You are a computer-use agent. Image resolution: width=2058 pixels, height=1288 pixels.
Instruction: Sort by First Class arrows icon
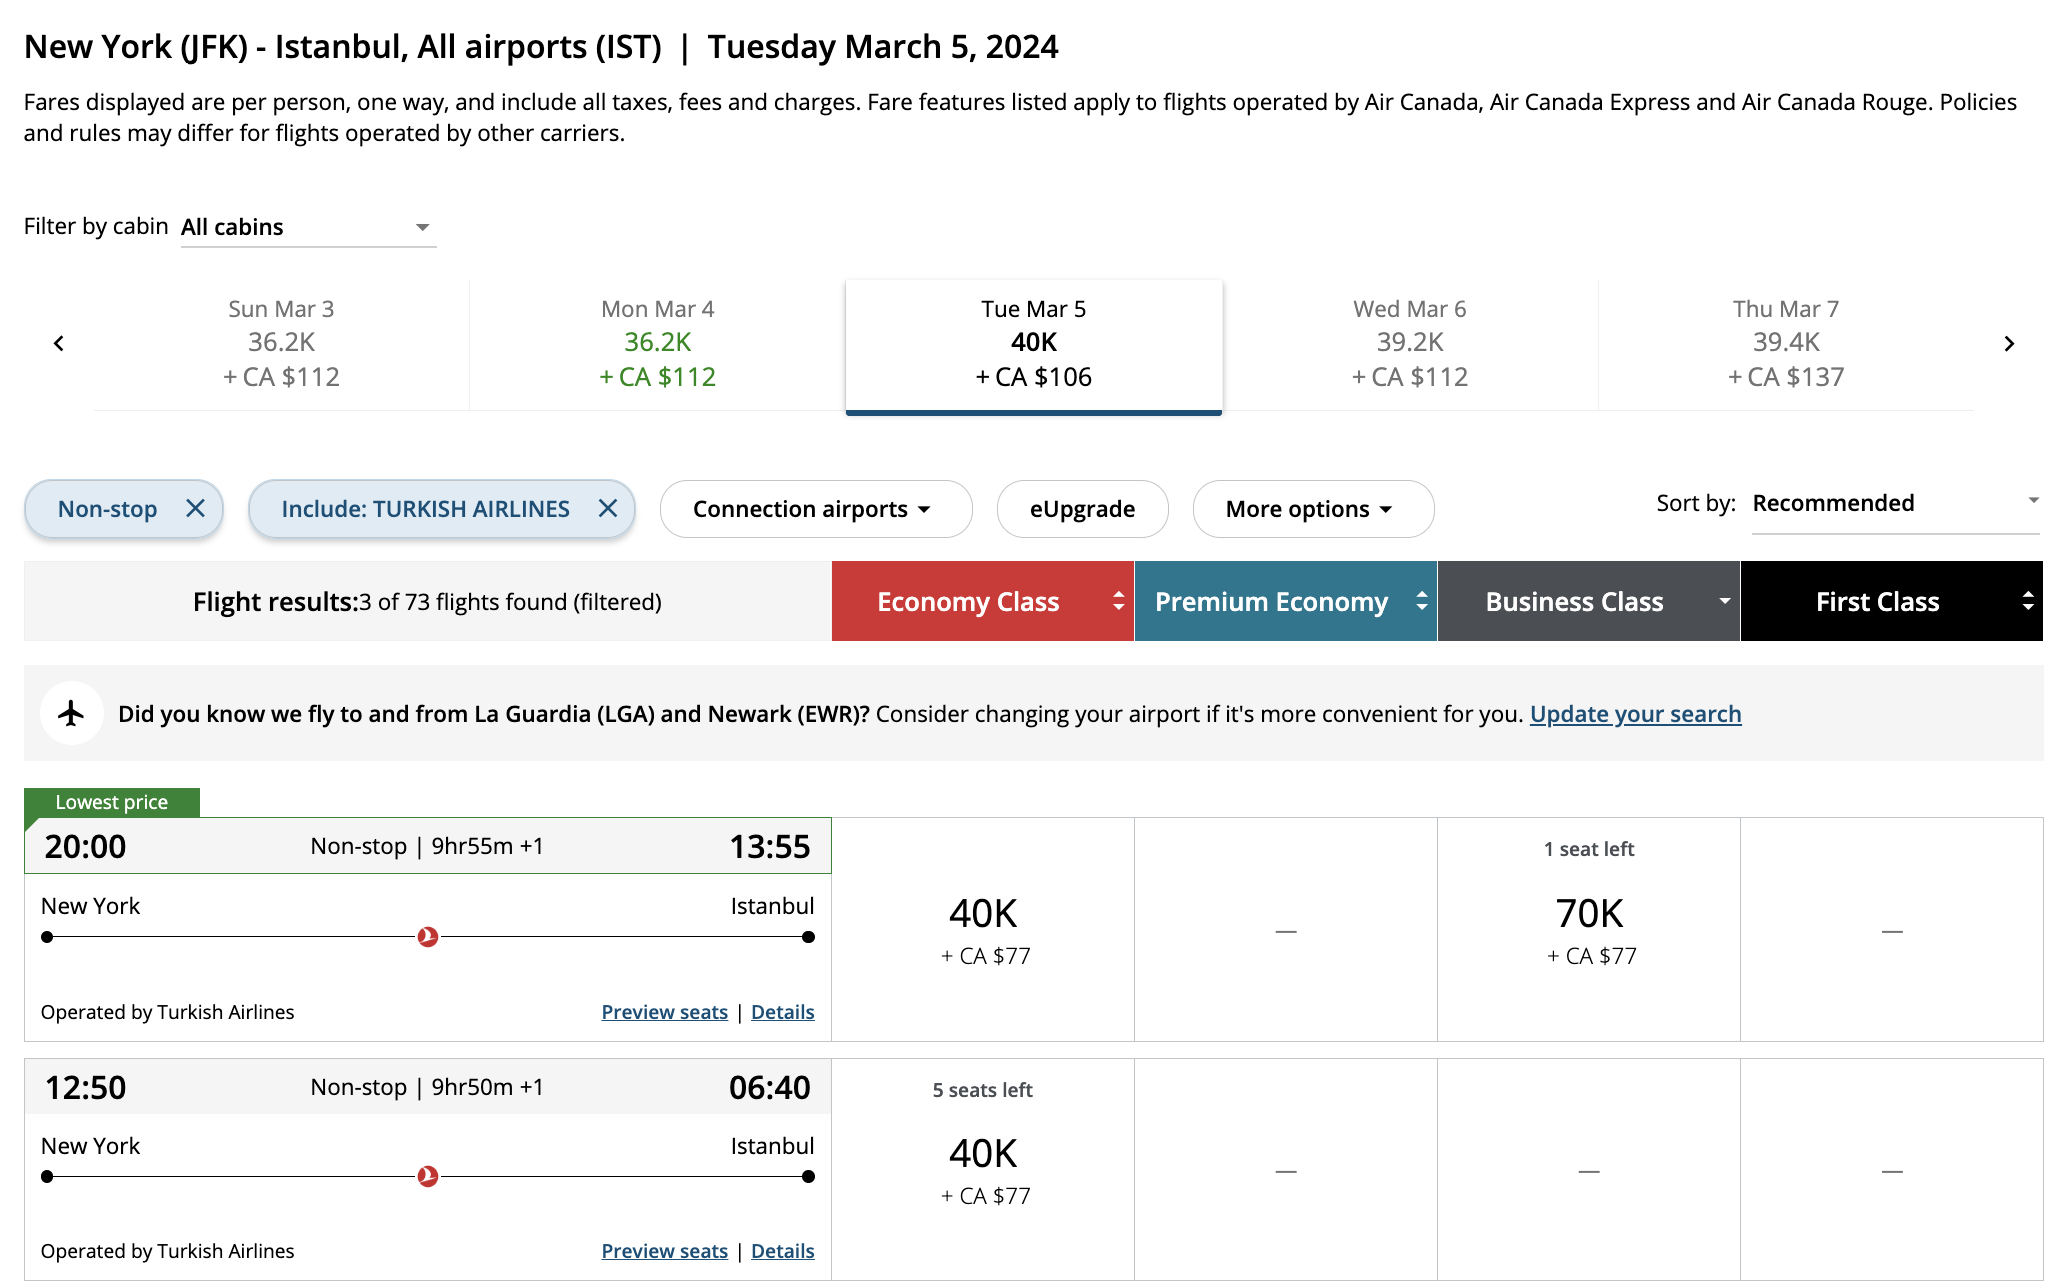pos(2027,601)
